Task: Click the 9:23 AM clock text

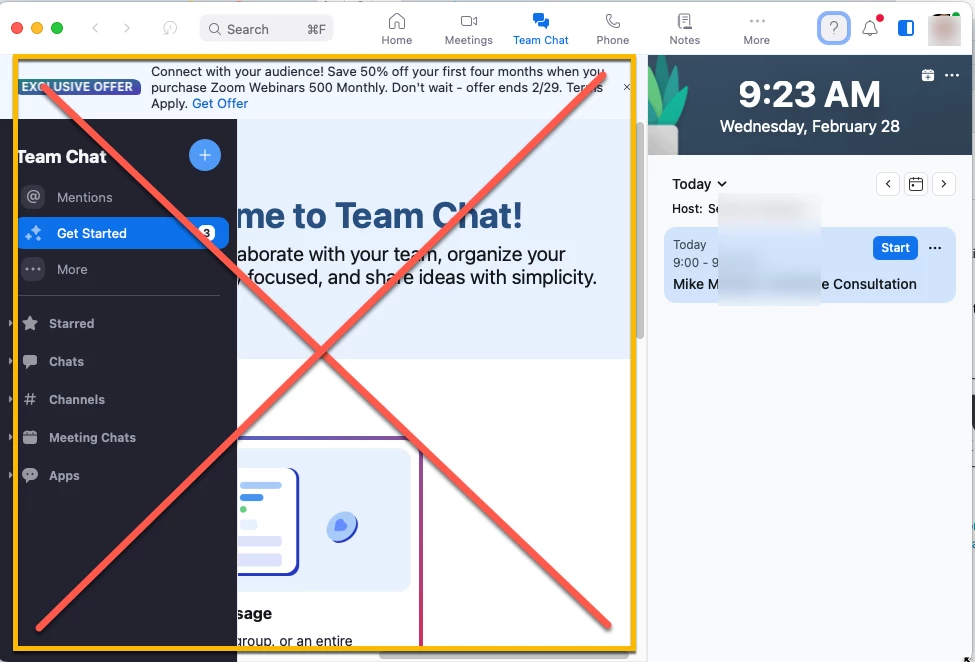Action: pyautogui.click(x=809, y=94)
